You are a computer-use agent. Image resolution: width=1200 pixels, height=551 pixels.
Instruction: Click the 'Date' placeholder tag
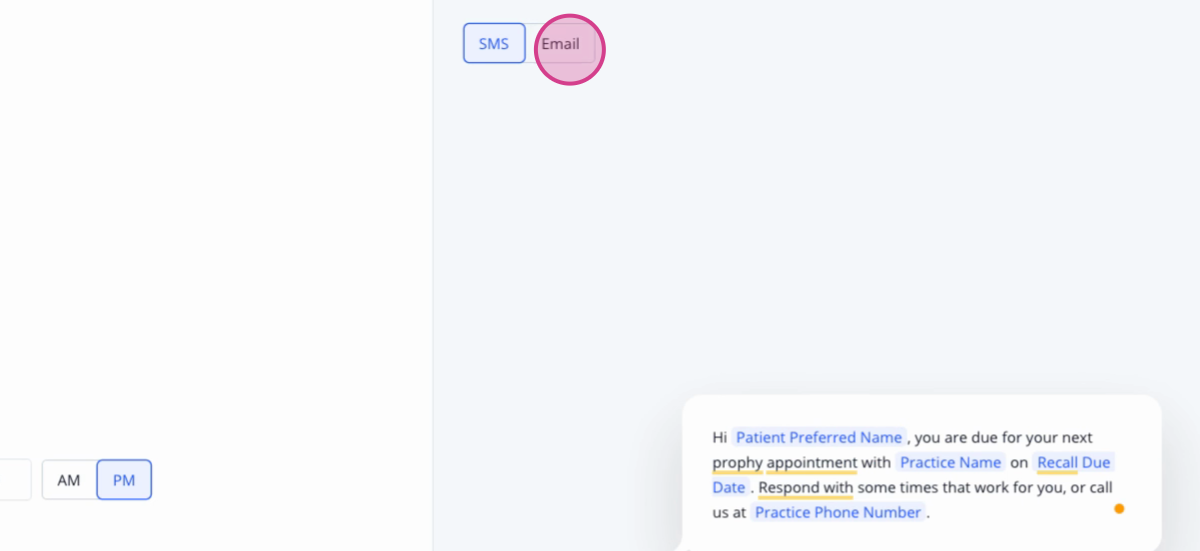pos(729,487)
